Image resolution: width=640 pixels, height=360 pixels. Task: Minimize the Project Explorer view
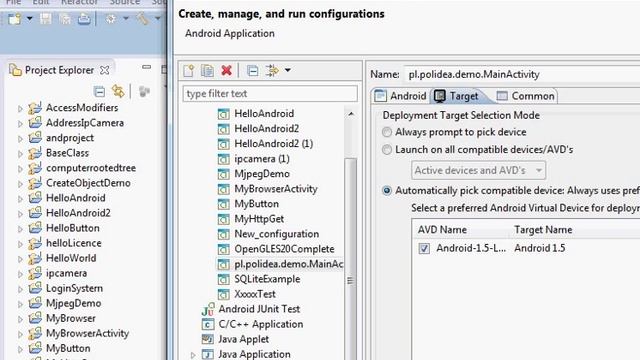[147, 67]
